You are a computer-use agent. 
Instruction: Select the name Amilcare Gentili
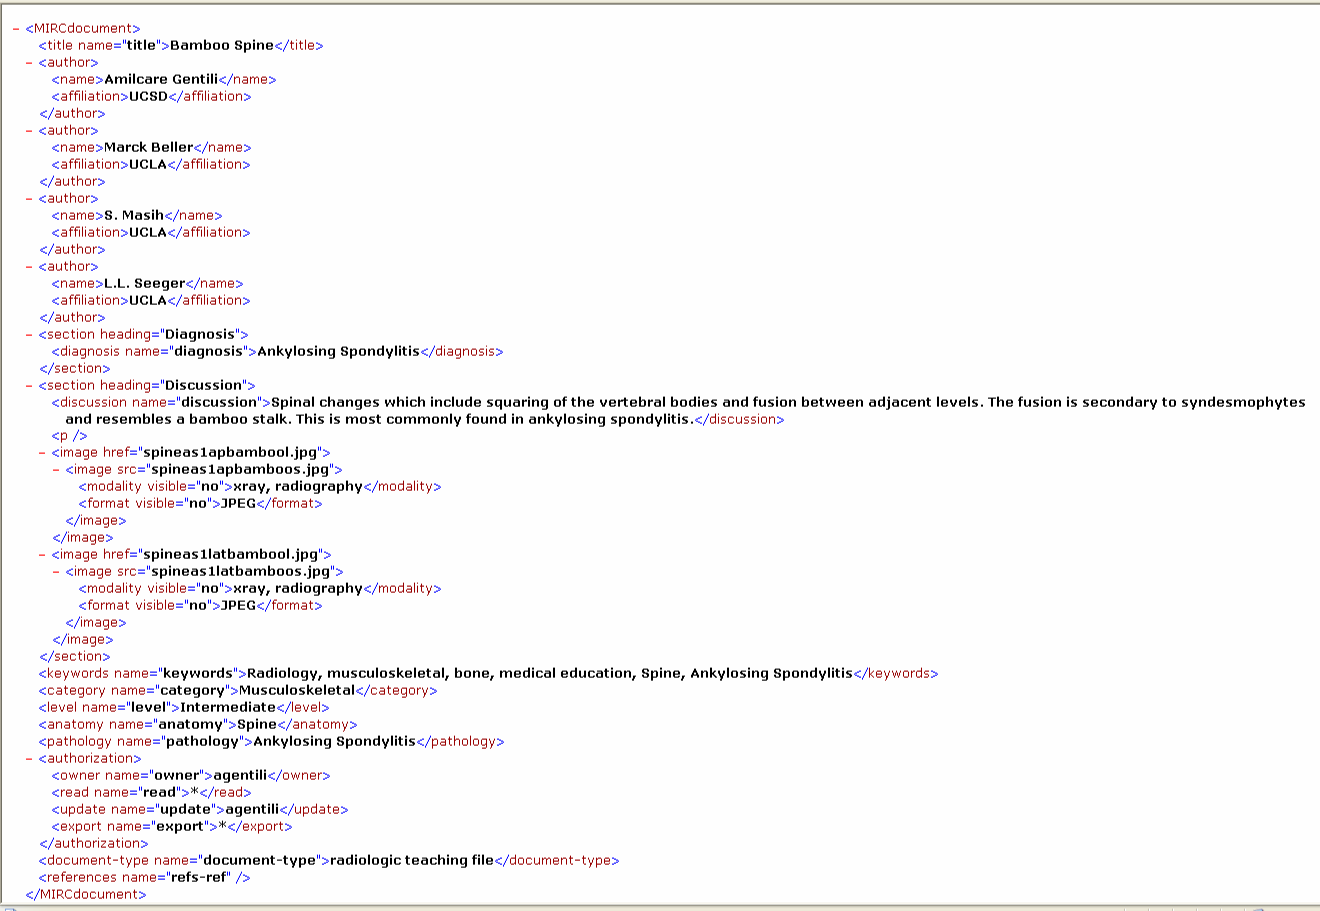tap(161, 79)
